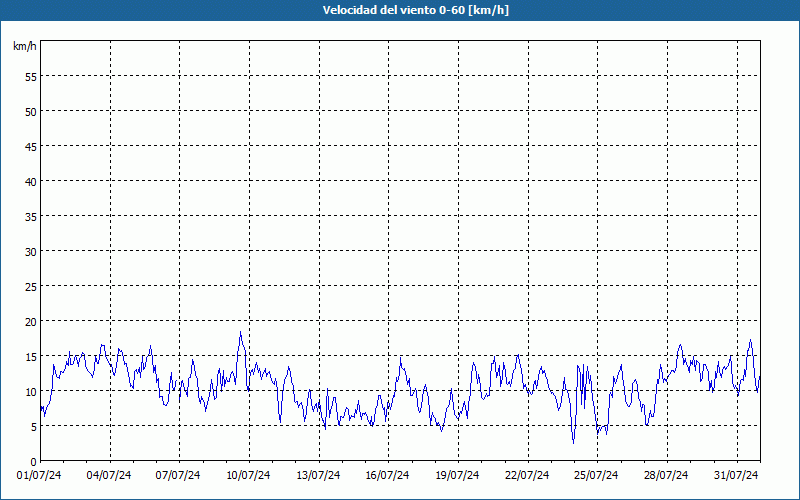Click the wind peak just after 31/07/24
The height and width of the screenshot is (500, 800).
[750, 340]
